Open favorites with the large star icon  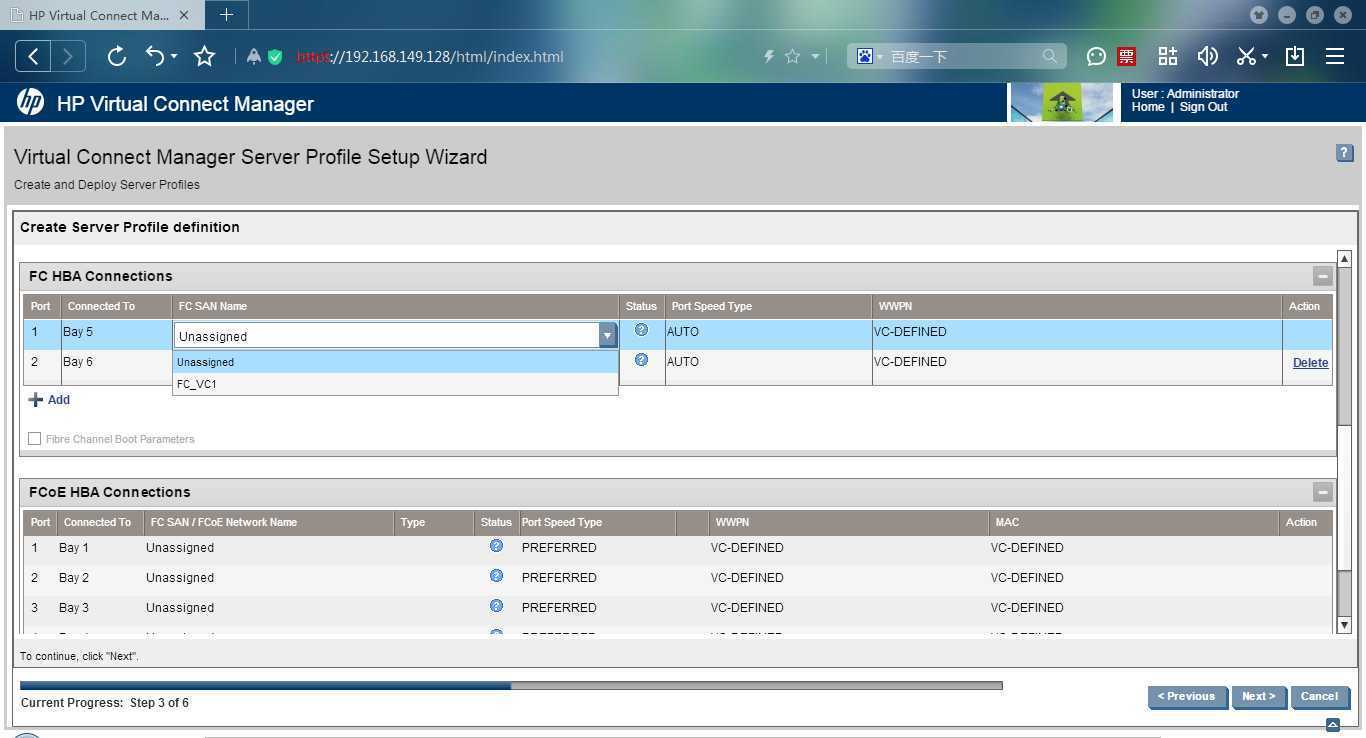click(205, 56)
